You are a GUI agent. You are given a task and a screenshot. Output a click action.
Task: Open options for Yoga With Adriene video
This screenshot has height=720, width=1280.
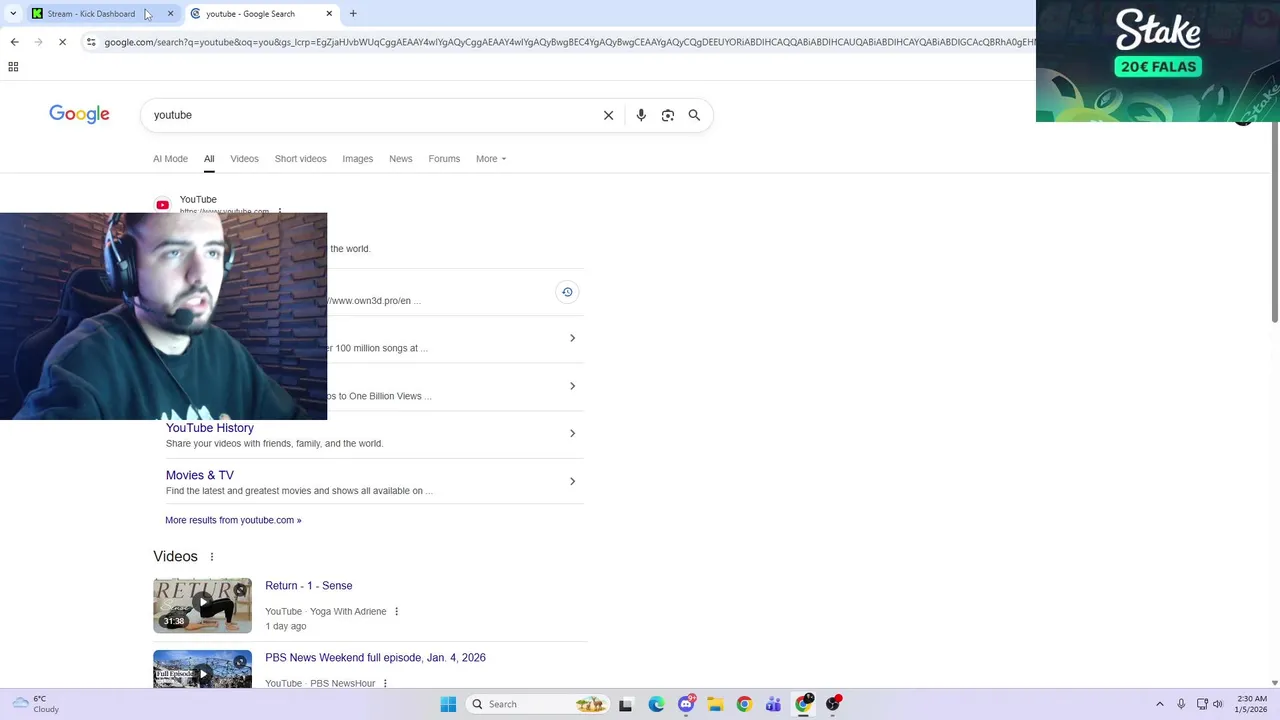click(397, 611)
